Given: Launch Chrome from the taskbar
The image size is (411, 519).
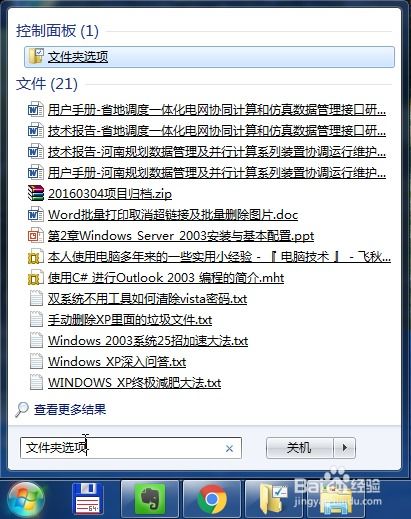Looking at the screenshot, I should pyautogui.click(x=212, y=499).
